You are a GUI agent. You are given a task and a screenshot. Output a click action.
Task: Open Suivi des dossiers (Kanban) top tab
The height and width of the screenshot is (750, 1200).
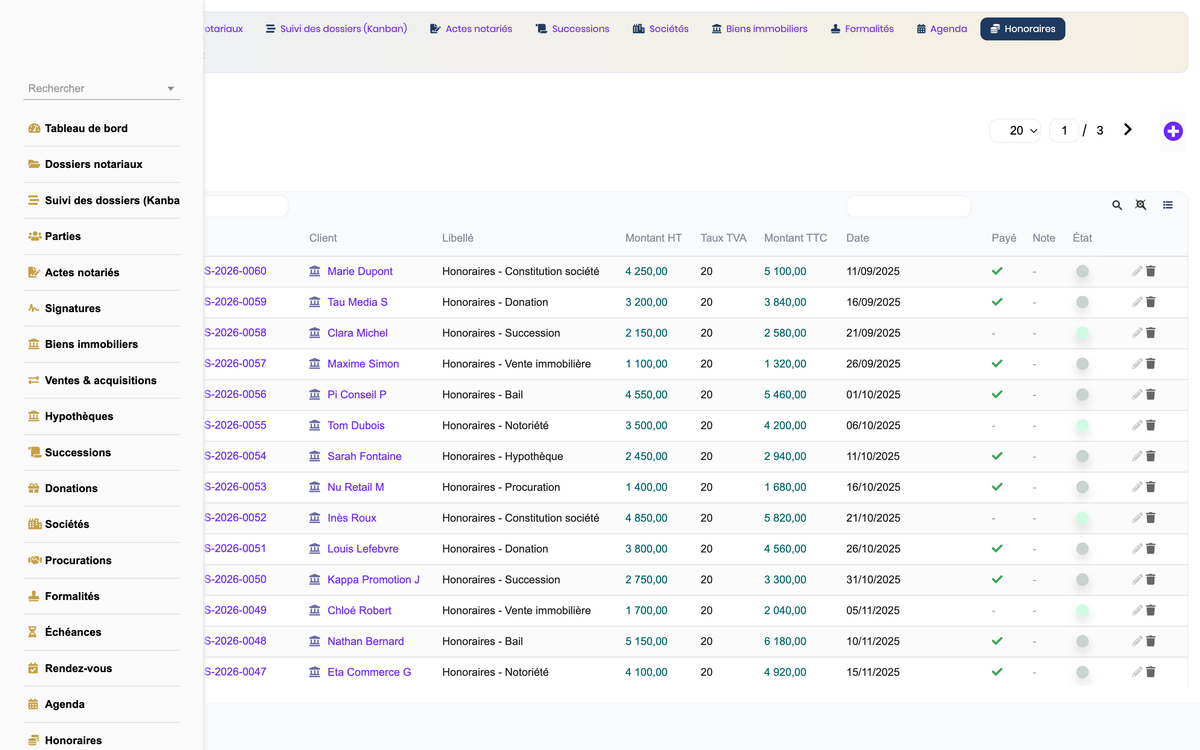tap(336, 29)
